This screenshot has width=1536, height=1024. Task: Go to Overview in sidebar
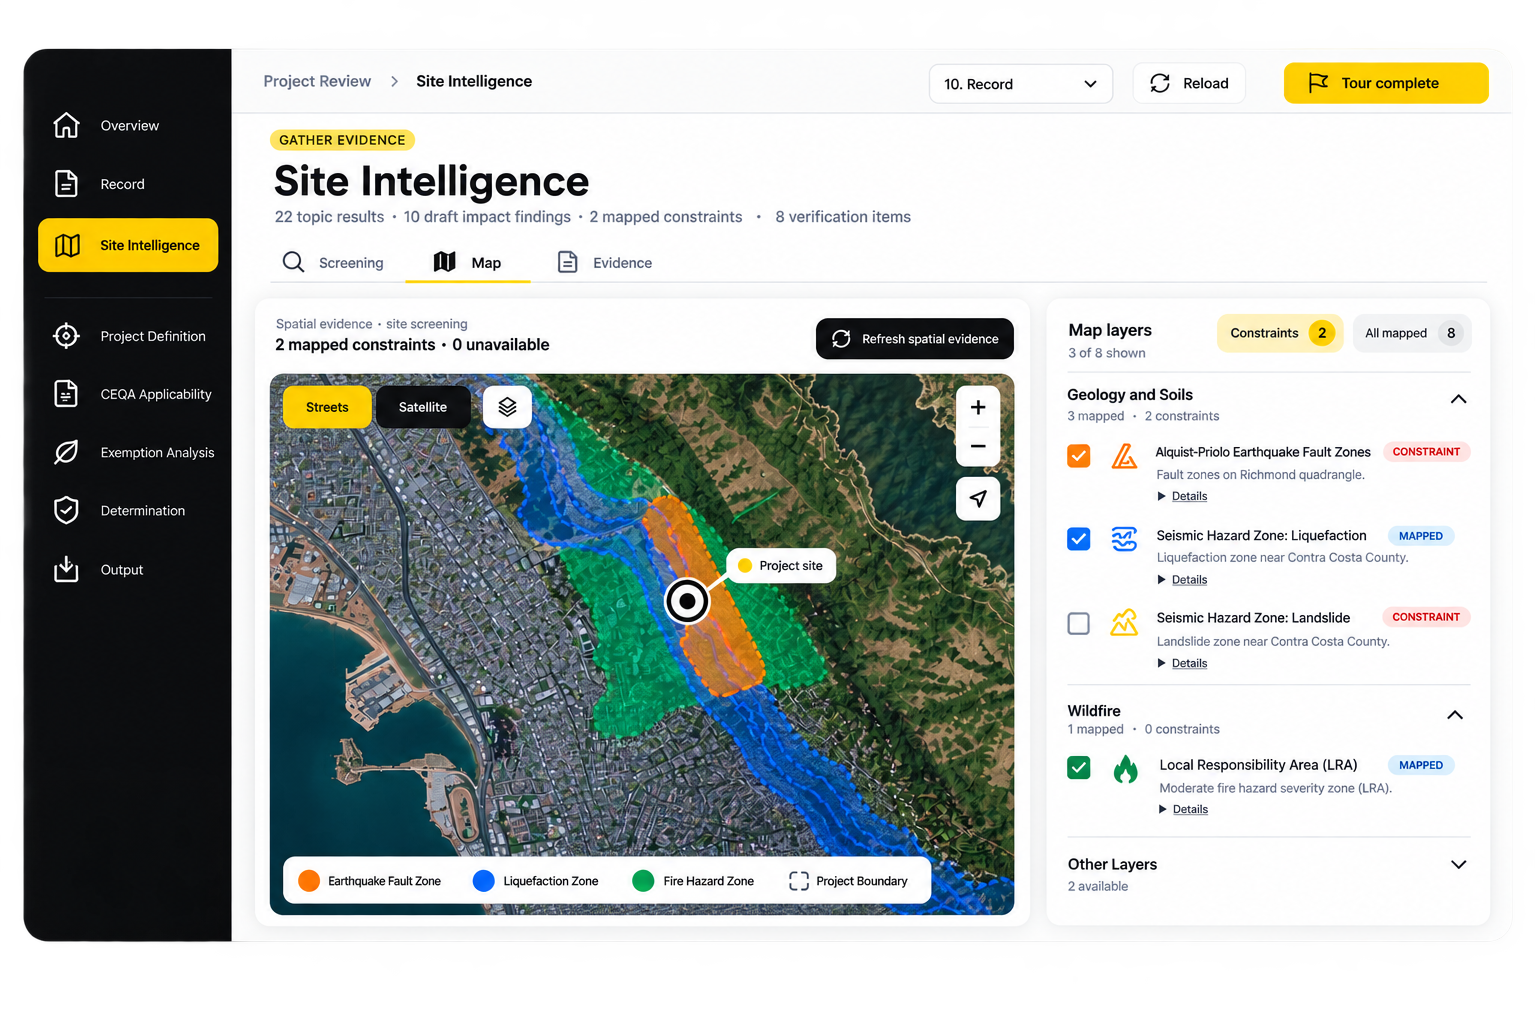[128, 125]
